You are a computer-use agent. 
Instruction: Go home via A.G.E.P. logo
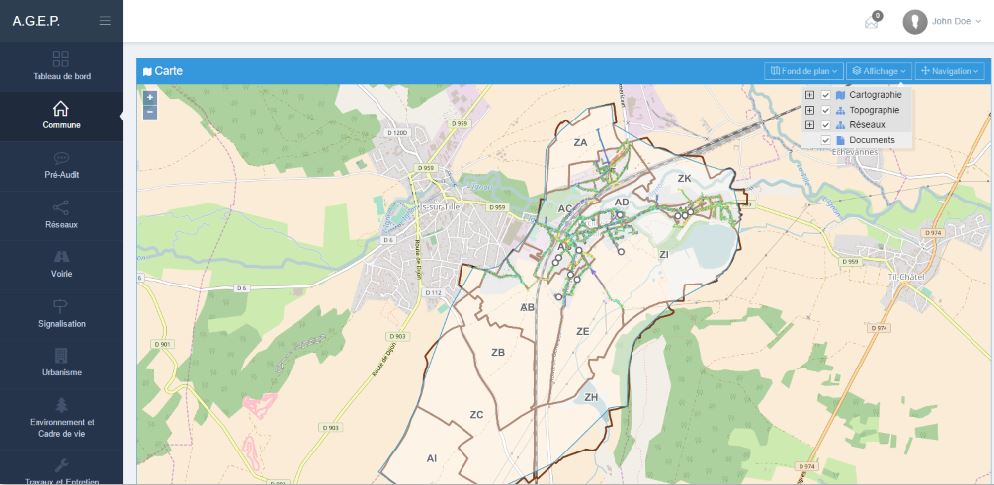(x=36, y=22)
